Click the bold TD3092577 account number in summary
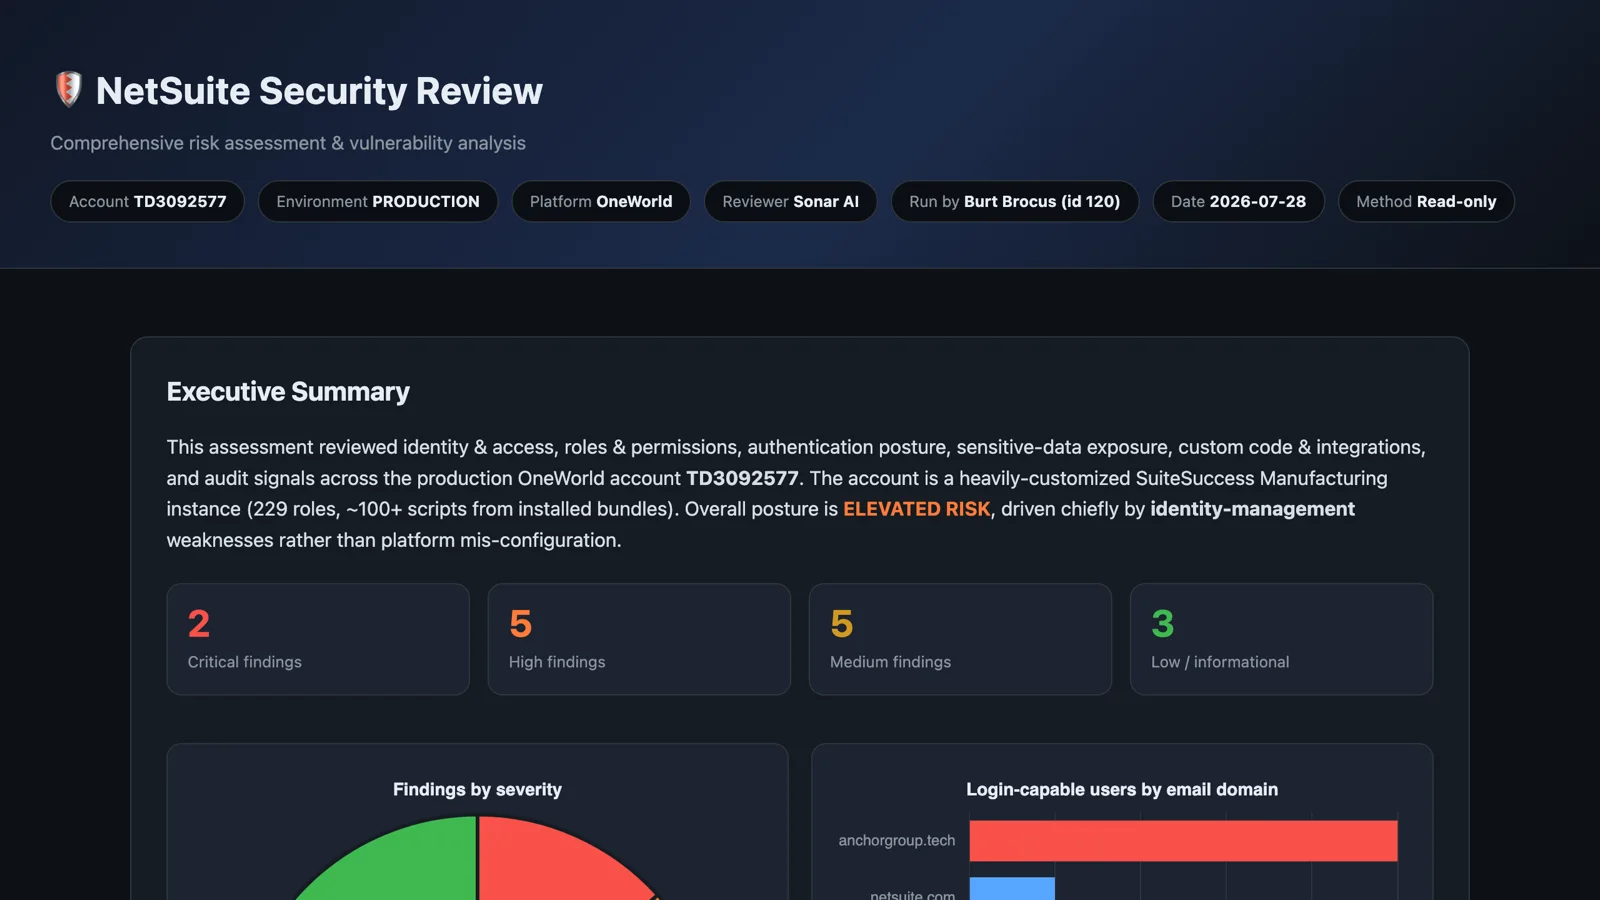 [742, 478]
